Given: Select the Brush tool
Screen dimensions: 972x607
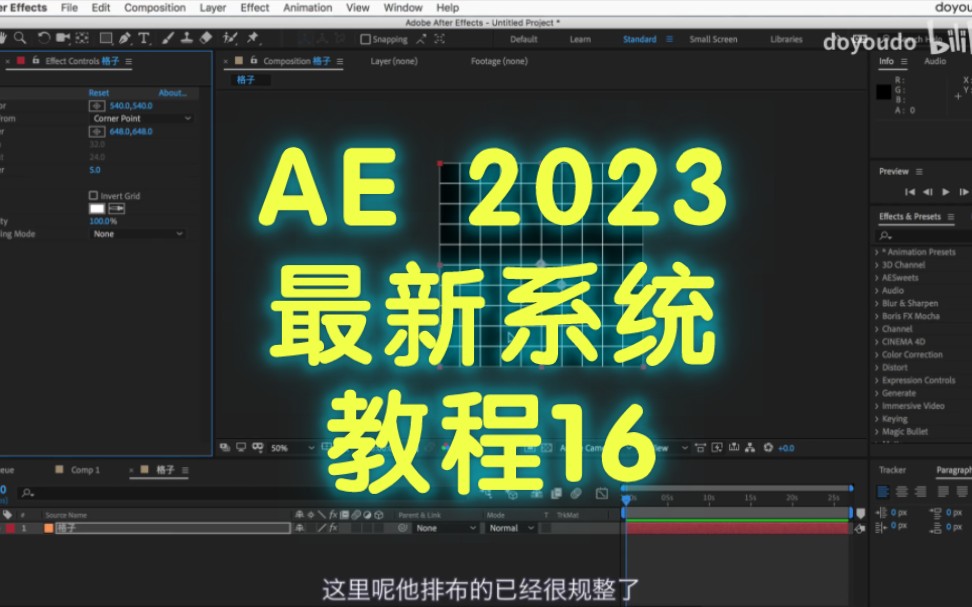Looking at the screenshot, I should [169, 37].
